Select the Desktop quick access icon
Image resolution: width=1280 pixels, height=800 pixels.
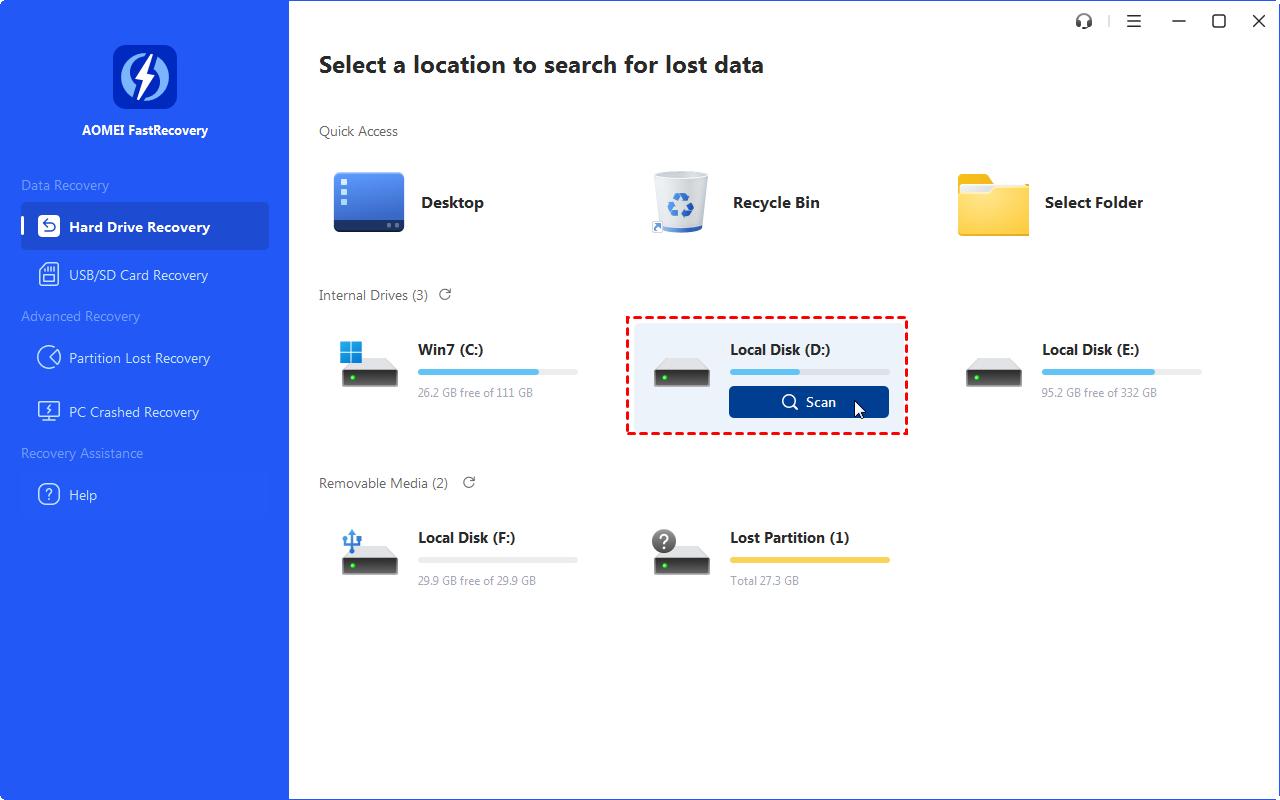click(x=369, y=202)
